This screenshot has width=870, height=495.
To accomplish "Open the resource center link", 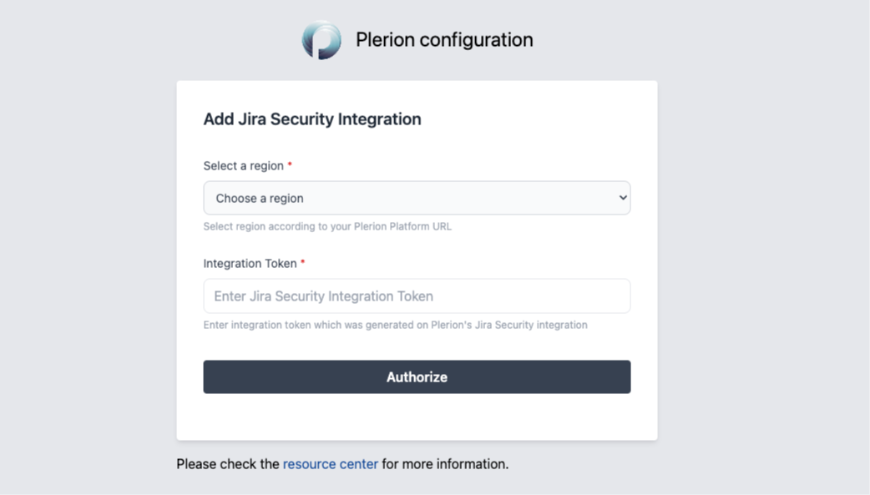I will point(330,464).
